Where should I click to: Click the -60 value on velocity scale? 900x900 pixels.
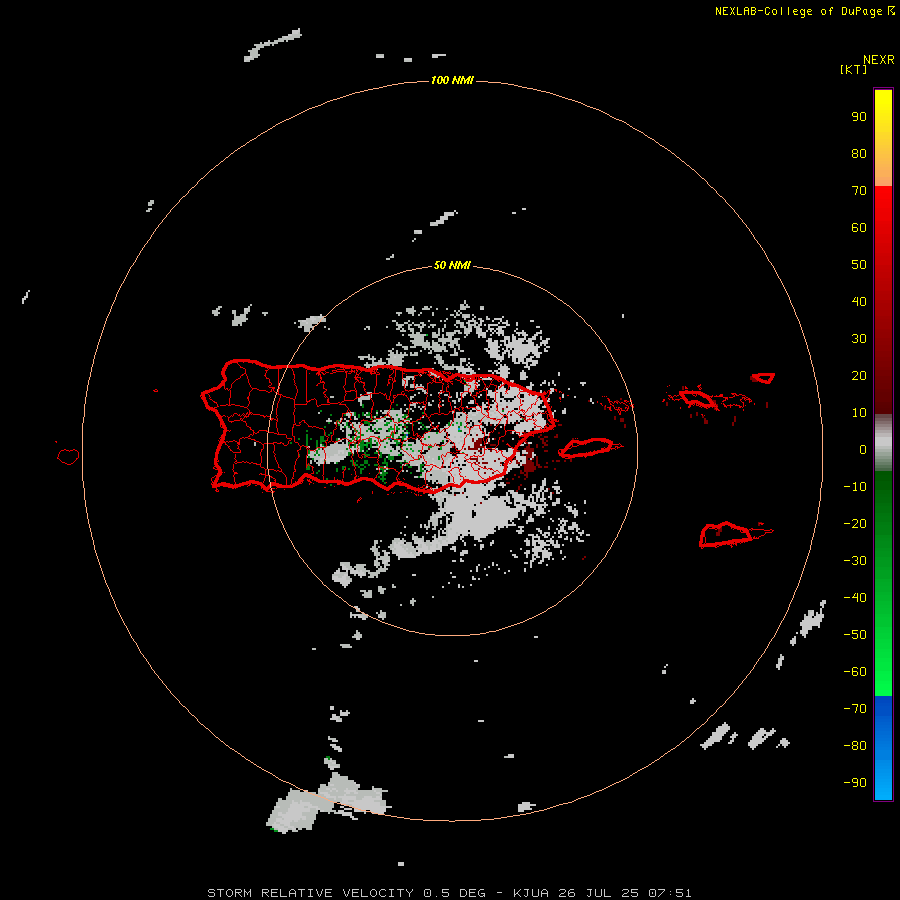click(x=855, y=672)
